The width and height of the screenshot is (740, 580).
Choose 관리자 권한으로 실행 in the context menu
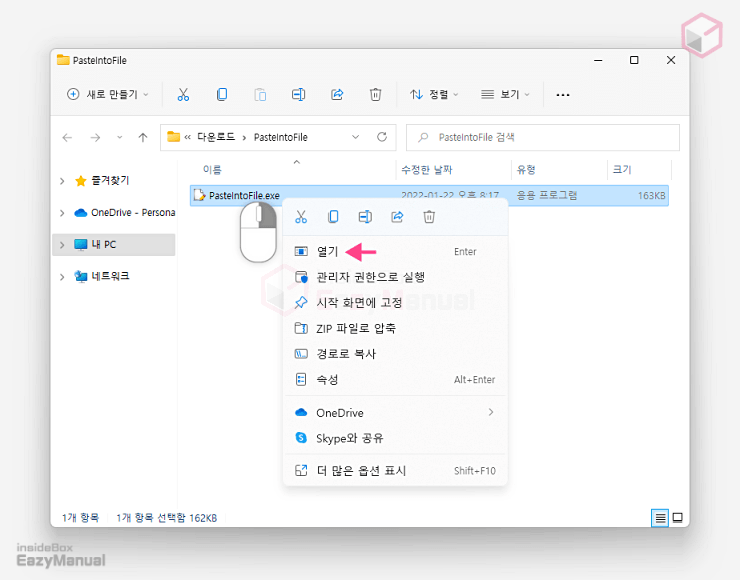point(395,277)
